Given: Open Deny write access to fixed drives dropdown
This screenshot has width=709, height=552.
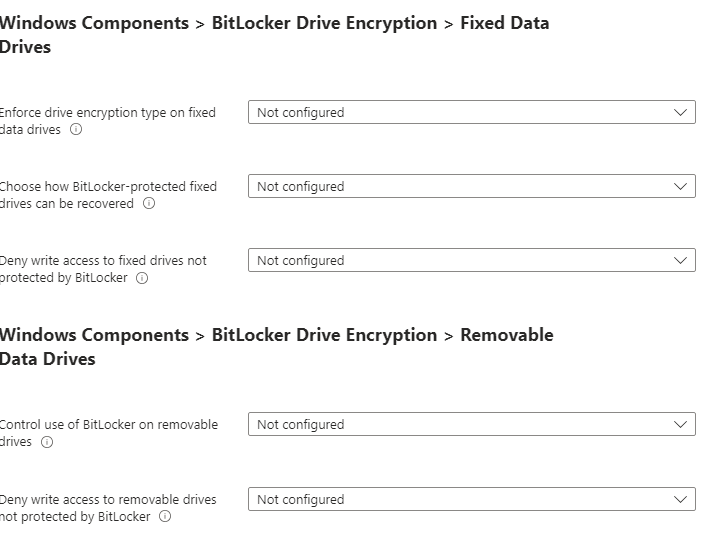Looking at the screenshot, I should [x=472, y=260].
